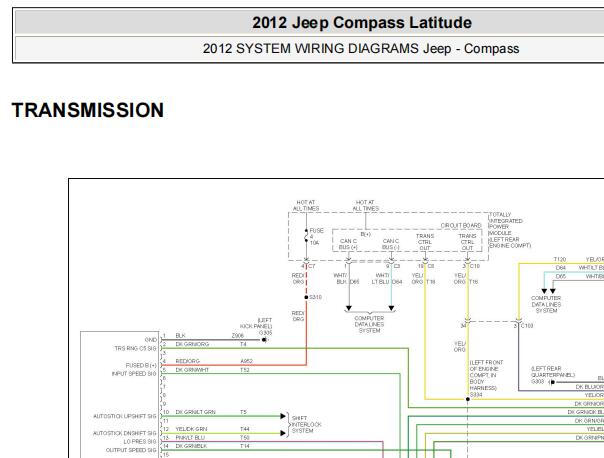Click the "TRANSMISSION" section heading
The height and width of the screenshot is (458, 604).
pos(88,110)
